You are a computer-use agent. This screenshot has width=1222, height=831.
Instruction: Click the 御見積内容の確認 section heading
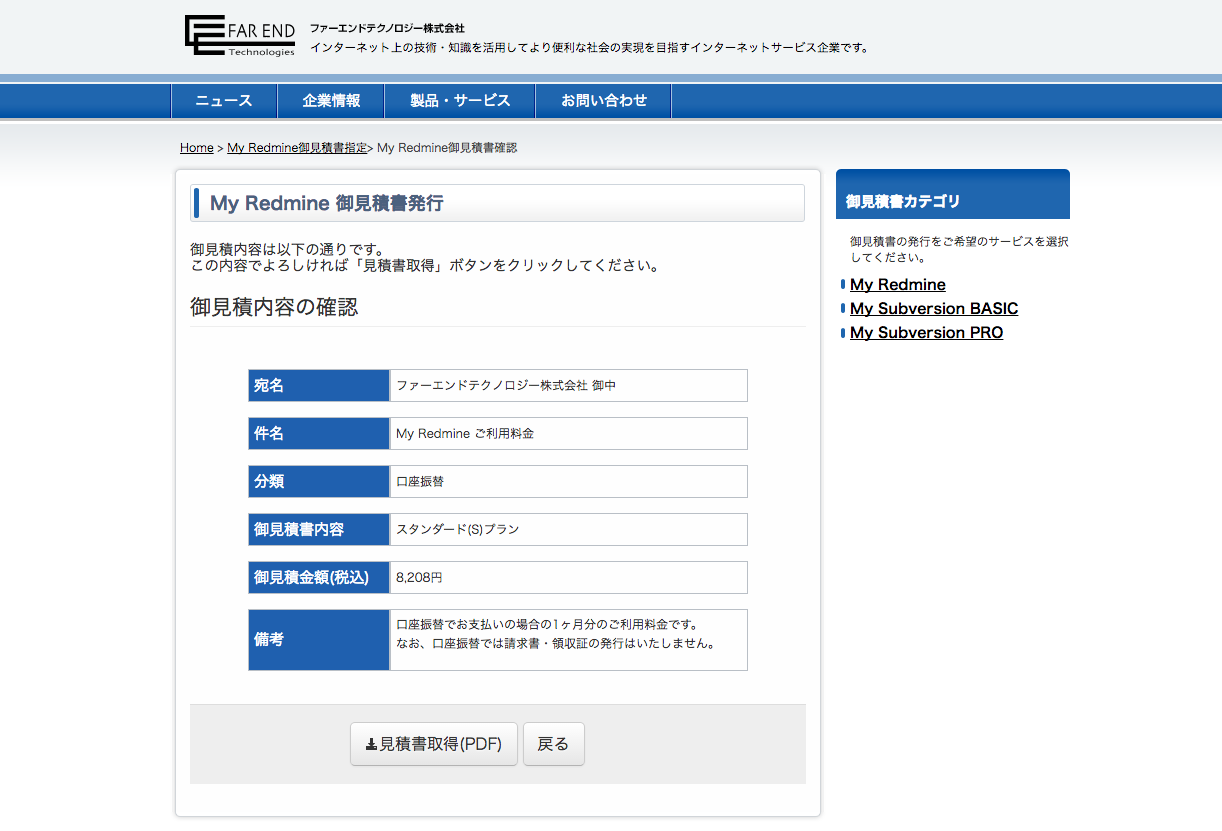coord(274,307)
